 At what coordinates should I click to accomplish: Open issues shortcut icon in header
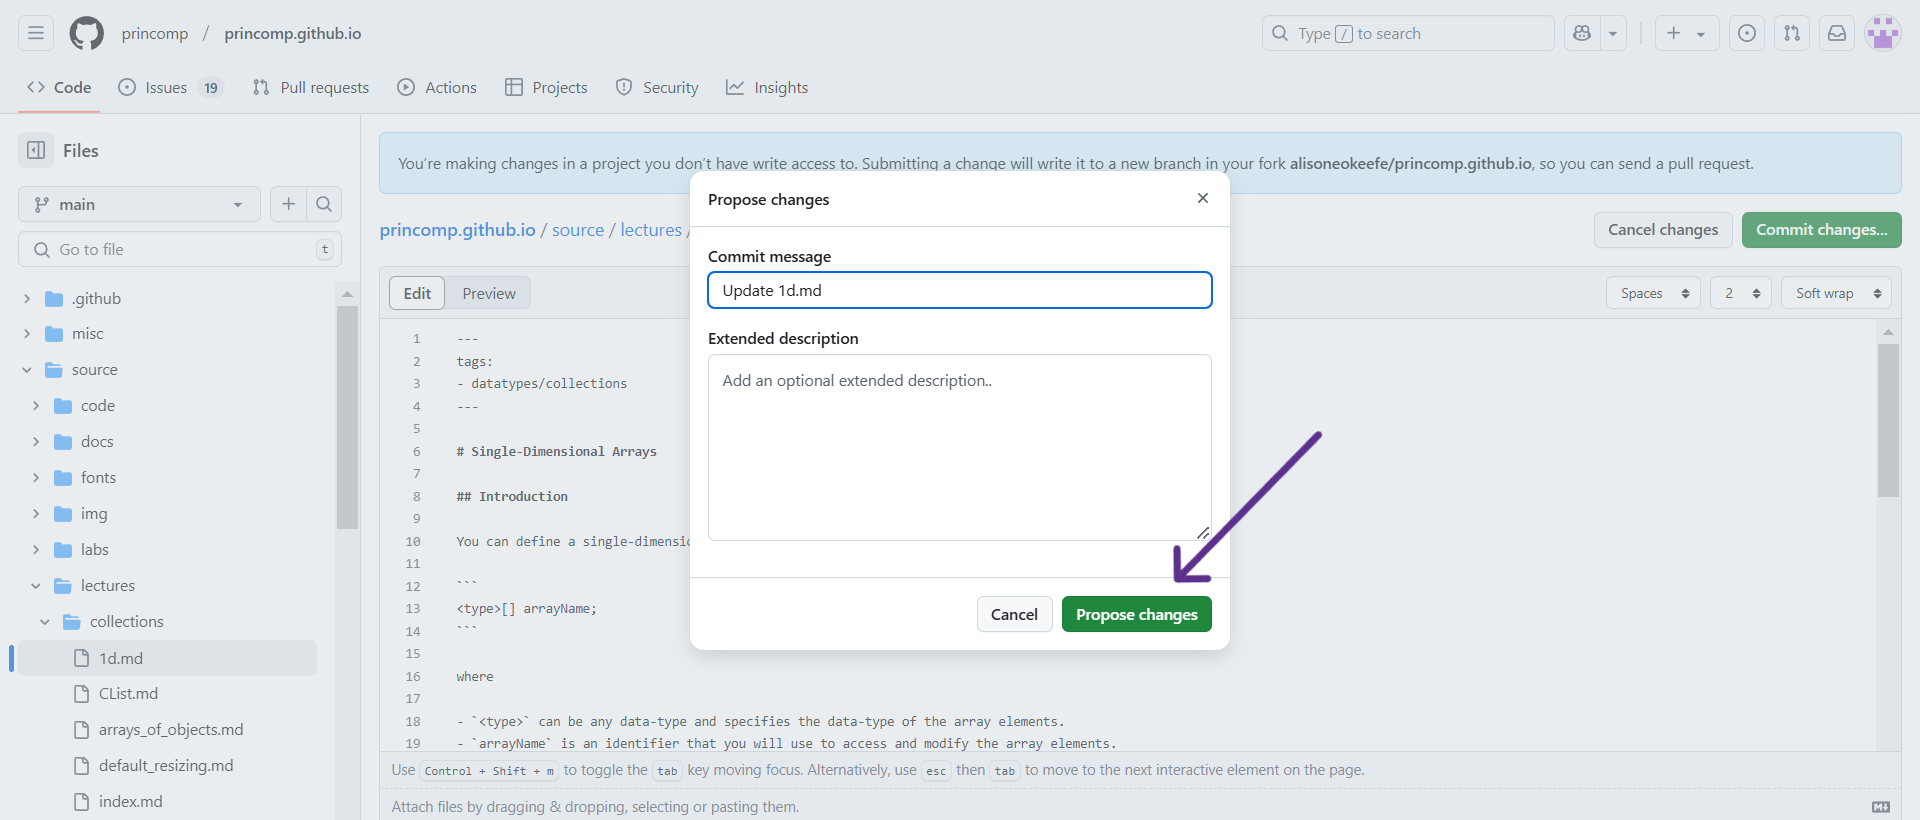1747,33
